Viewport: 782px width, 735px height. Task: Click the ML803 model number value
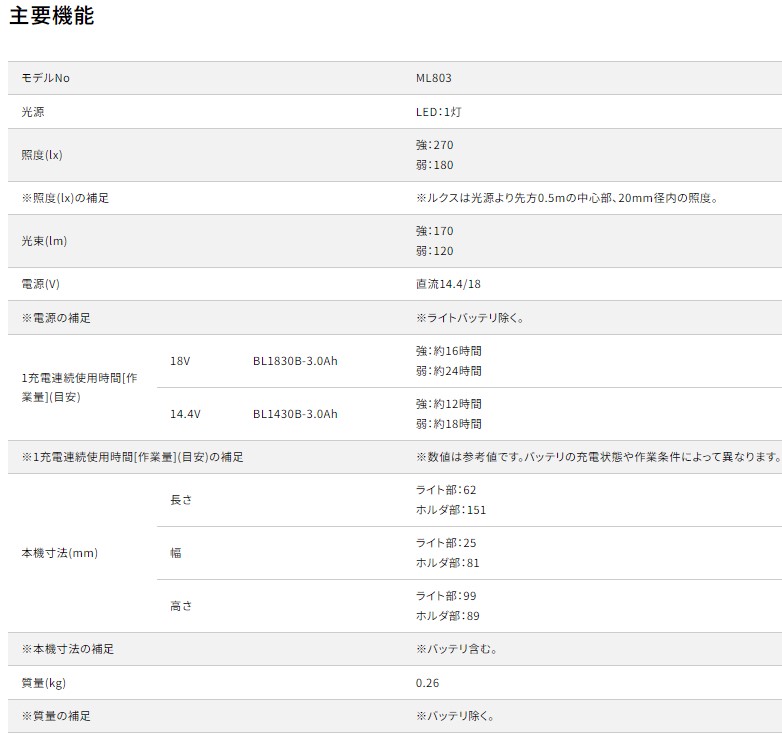(433, 78)
